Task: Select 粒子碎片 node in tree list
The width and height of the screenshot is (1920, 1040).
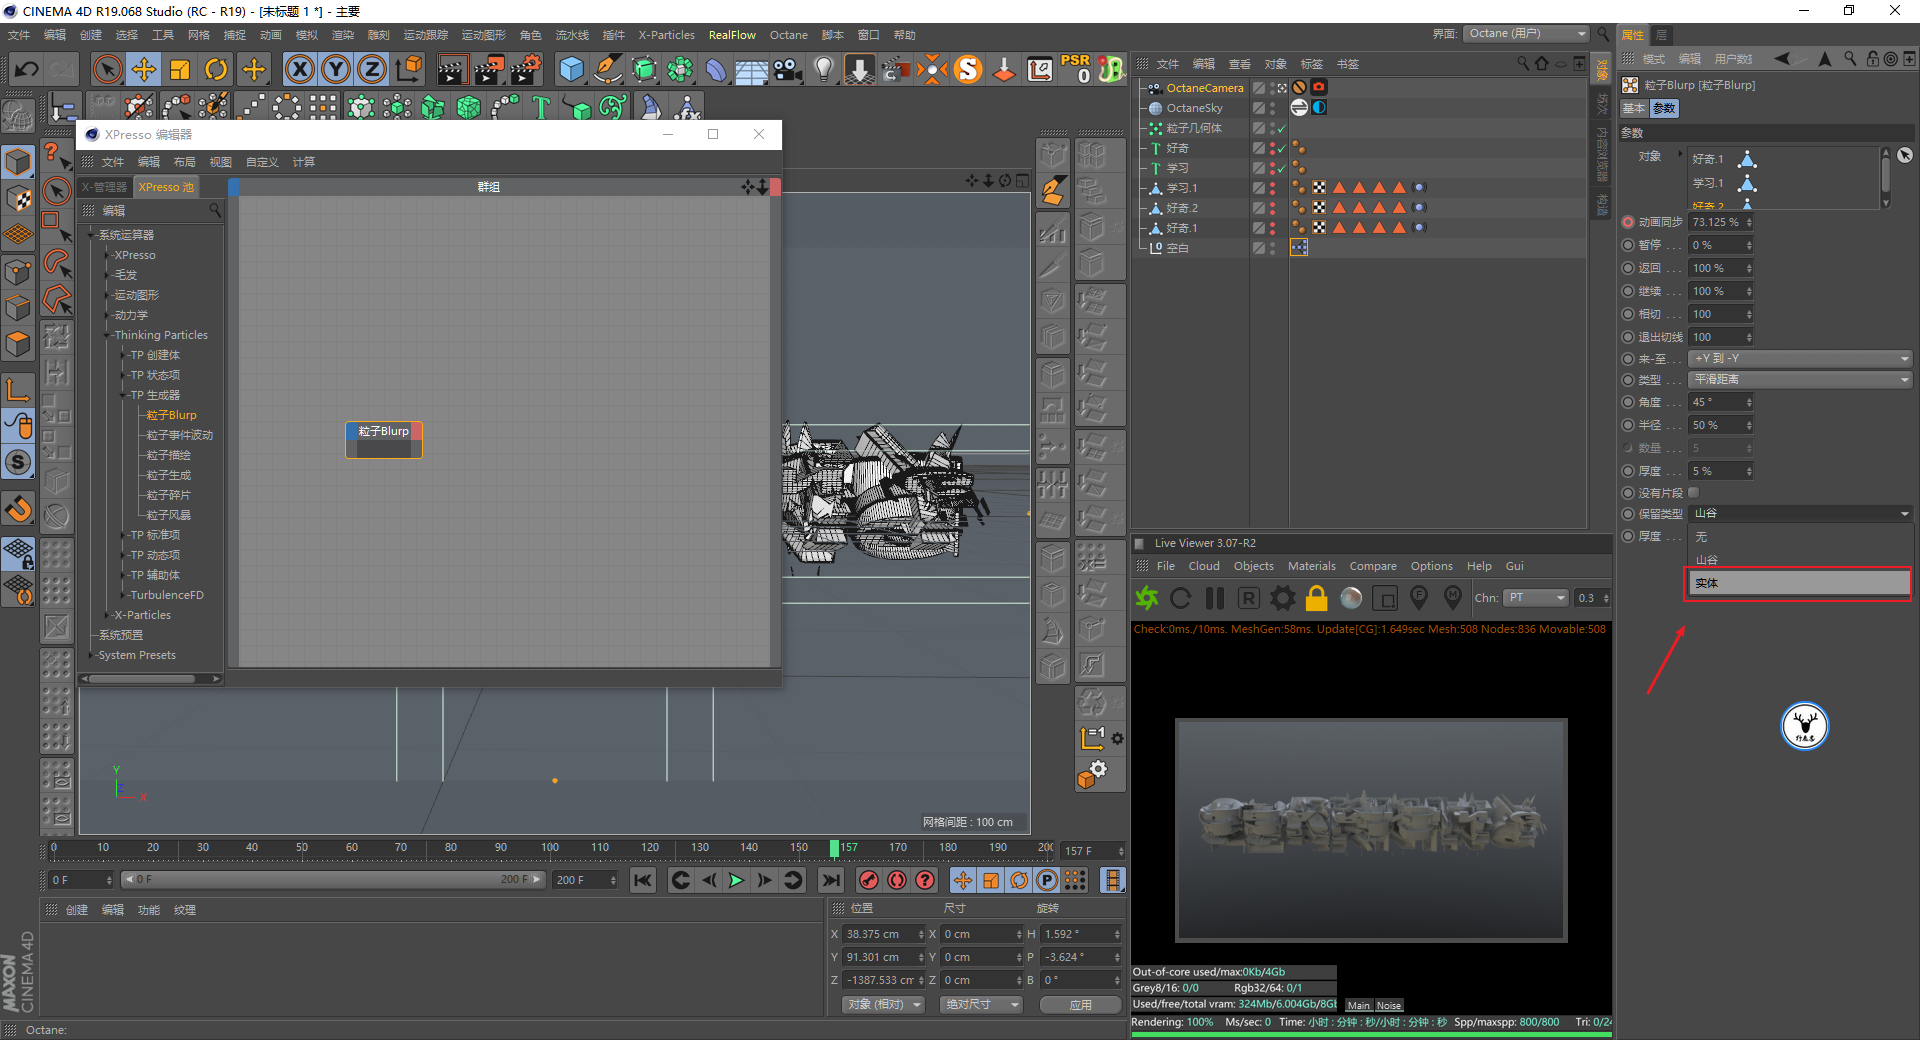Action: (x=168, y=495)
